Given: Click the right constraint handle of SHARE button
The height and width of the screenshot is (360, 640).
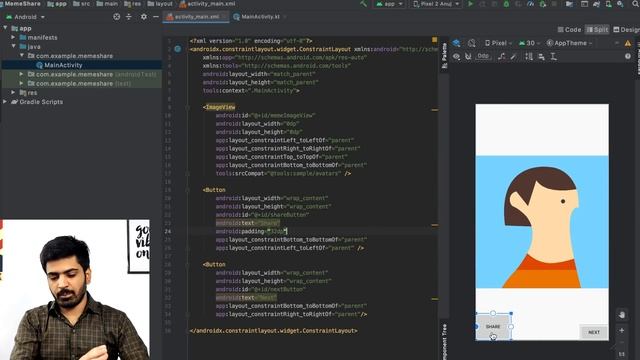Looking at the screenshot, I should pyautogui.click(x=511, y=327).
